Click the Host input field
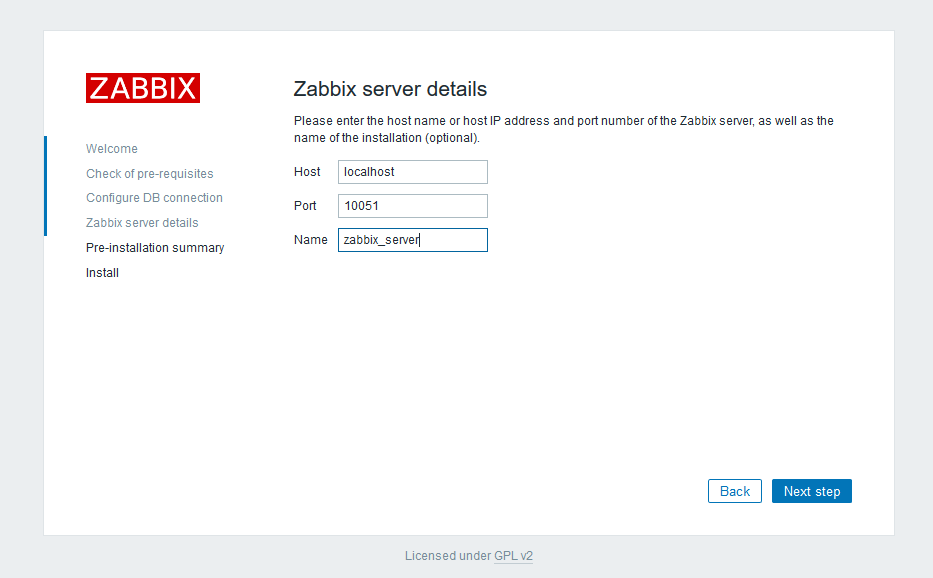The image size is (933, 578). click(413, 172)
